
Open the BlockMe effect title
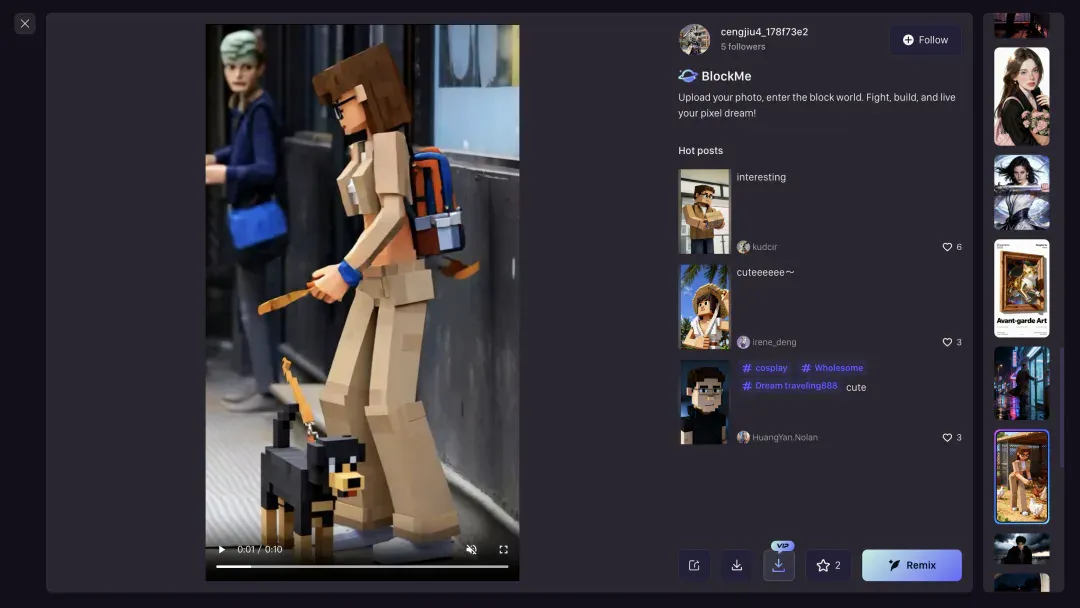pos(726,76)
